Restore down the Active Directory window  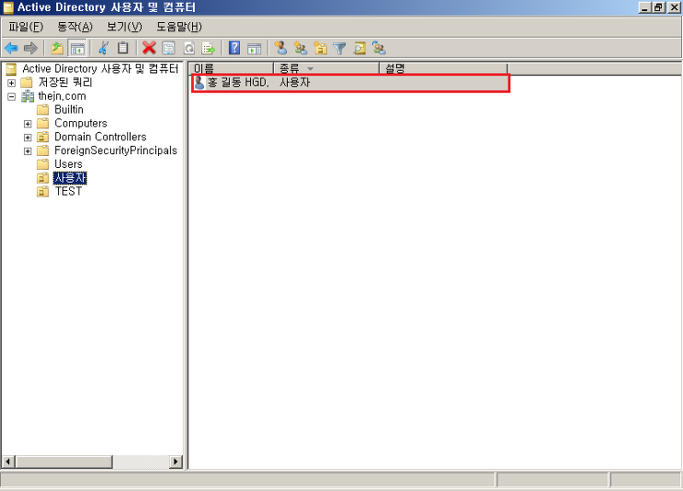[x=658, y=7]
